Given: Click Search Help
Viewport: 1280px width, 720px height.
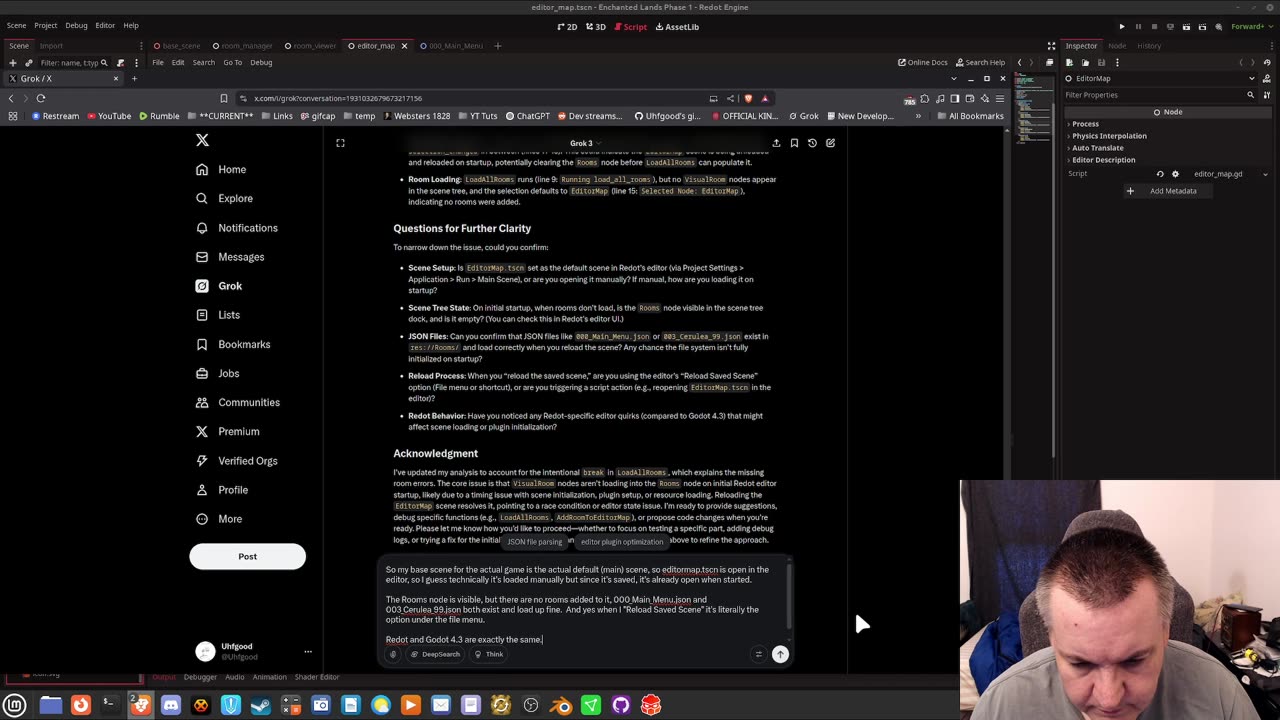Looking at the screenshot, I should [x=980, y=62].
